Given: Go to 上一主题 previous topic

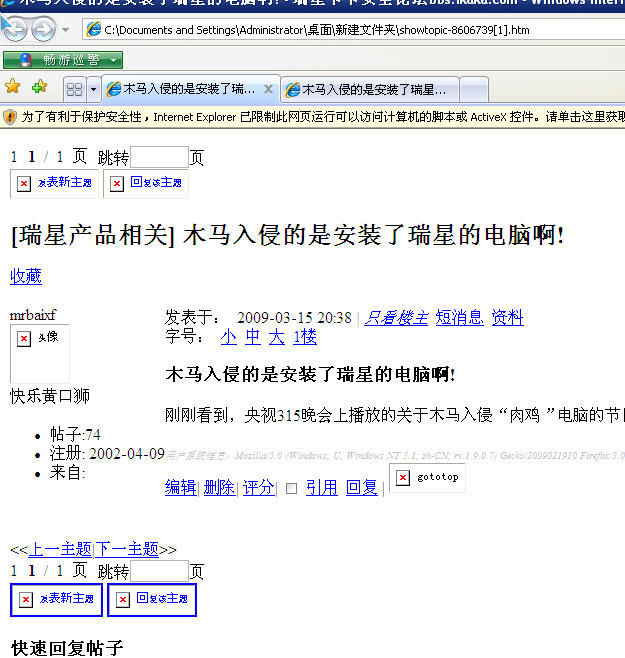Looking at the screenshot, I should (x=60, y=549).
